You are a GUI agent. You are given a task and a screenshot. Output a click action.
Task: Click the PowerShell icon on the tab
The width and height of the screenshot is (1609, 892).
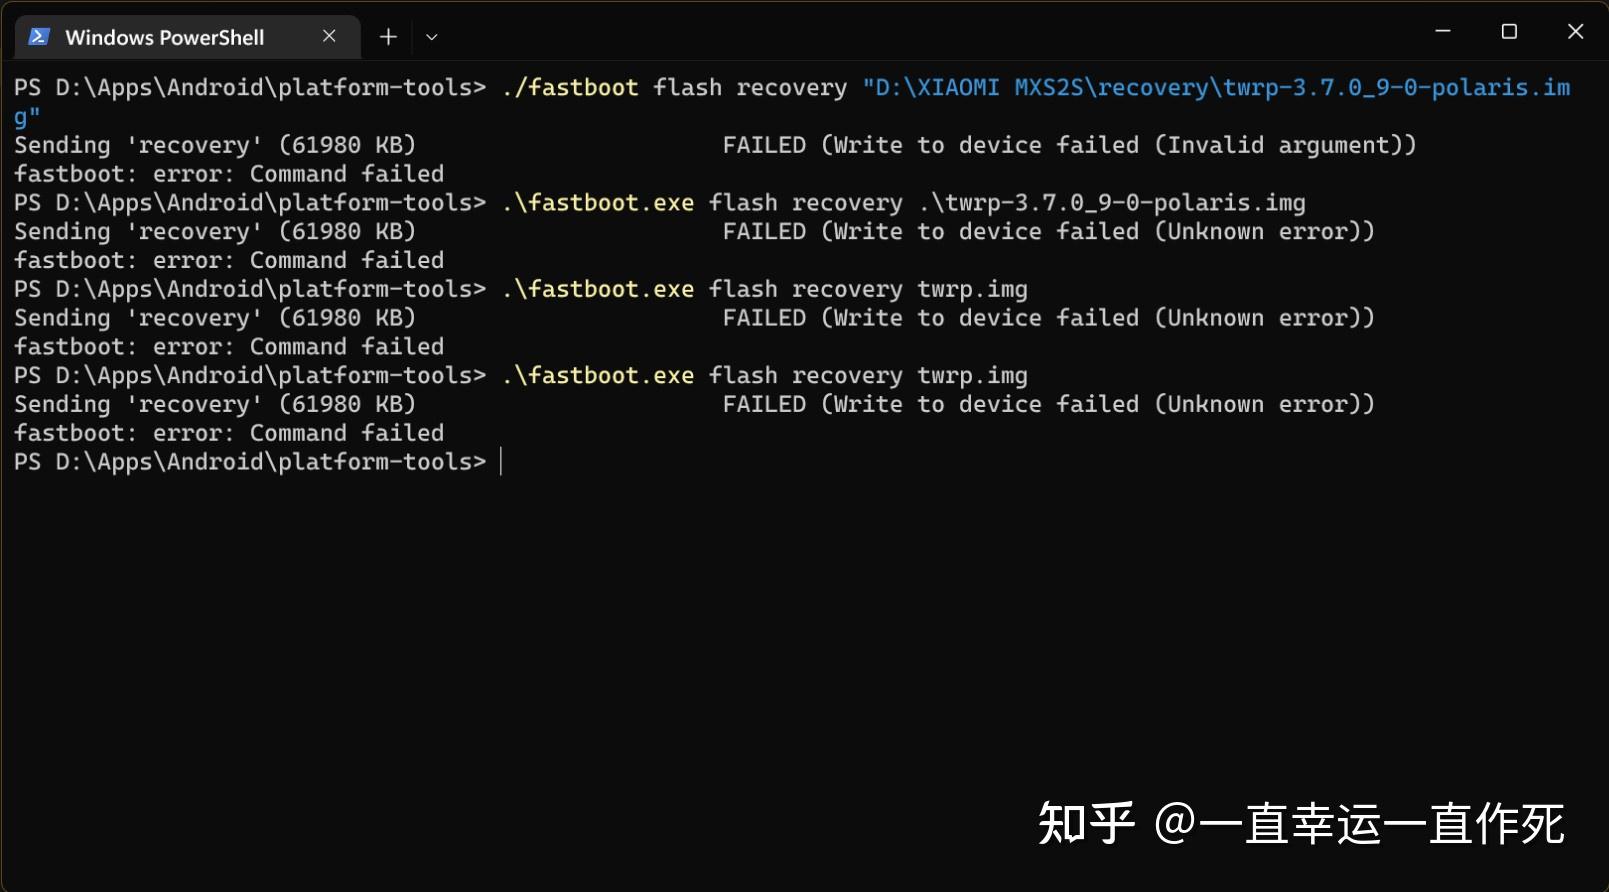37,36
